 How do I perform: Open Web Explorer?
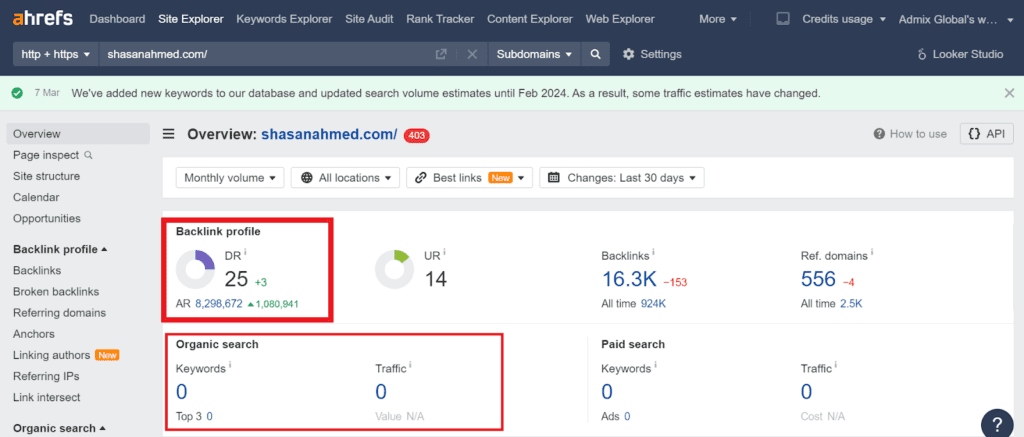click(x=620, y=19)
